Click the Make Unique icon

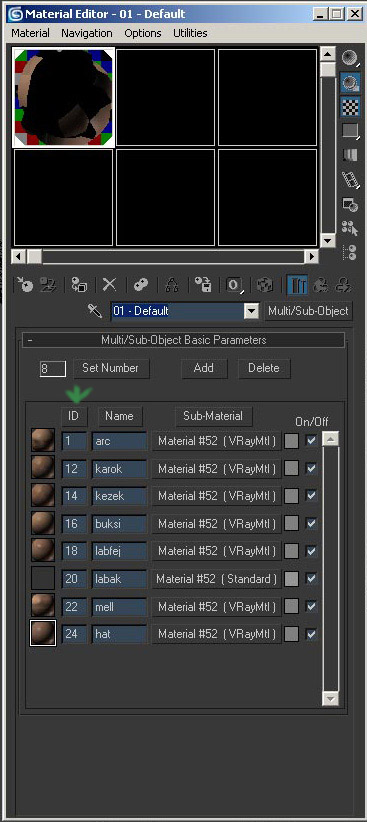171,285
